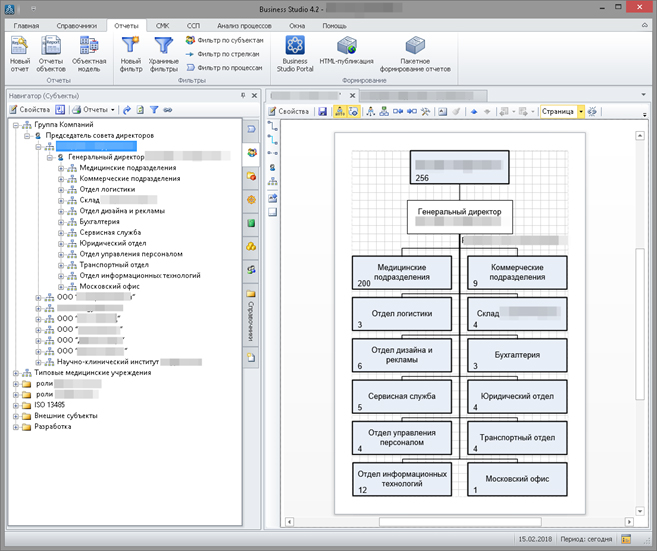Launch Business Studio Portal

pyautogui.click(x=295, y=46)
